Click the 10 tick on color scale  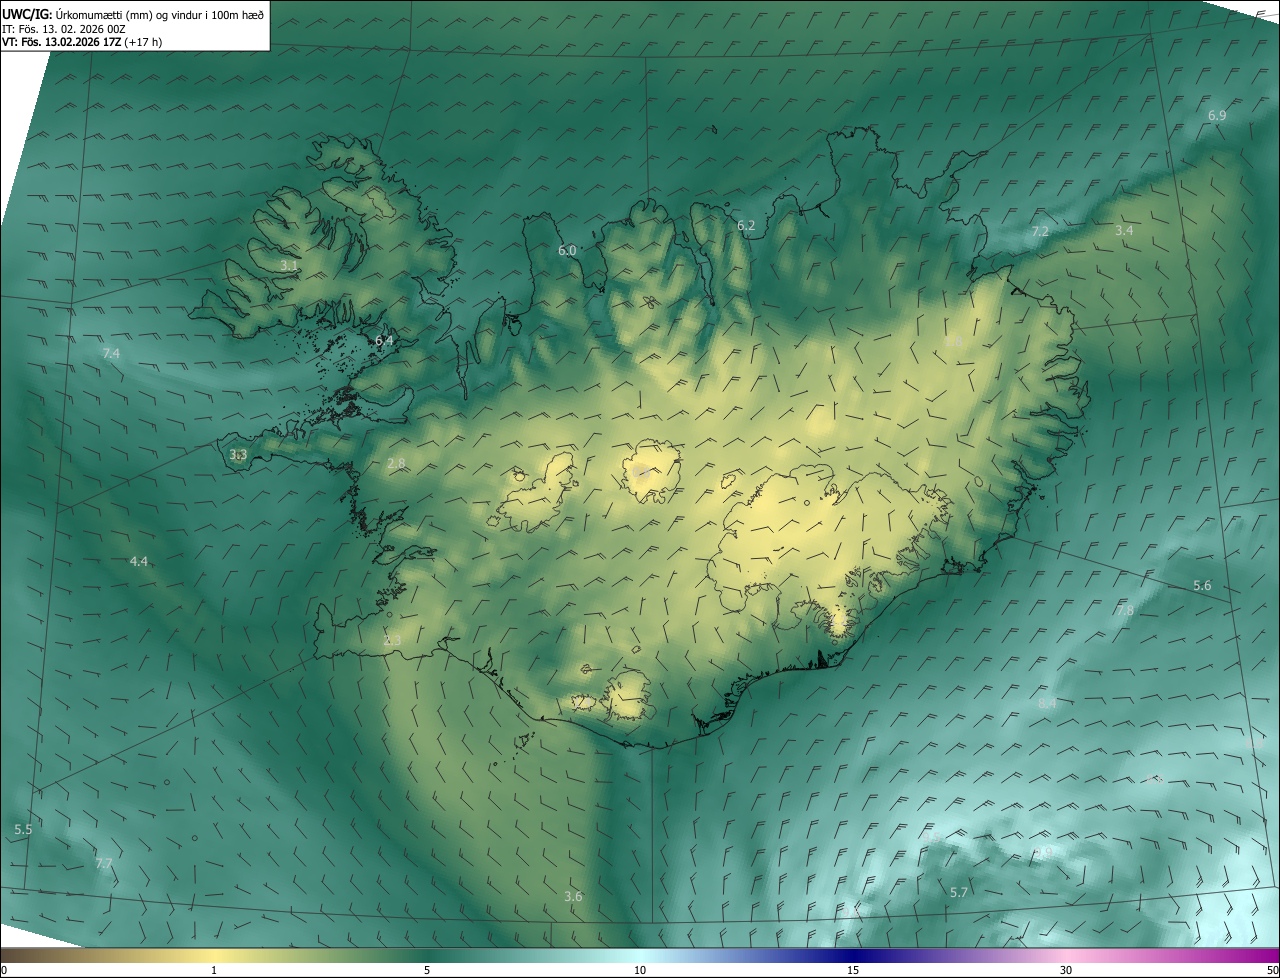coord(640,970)
